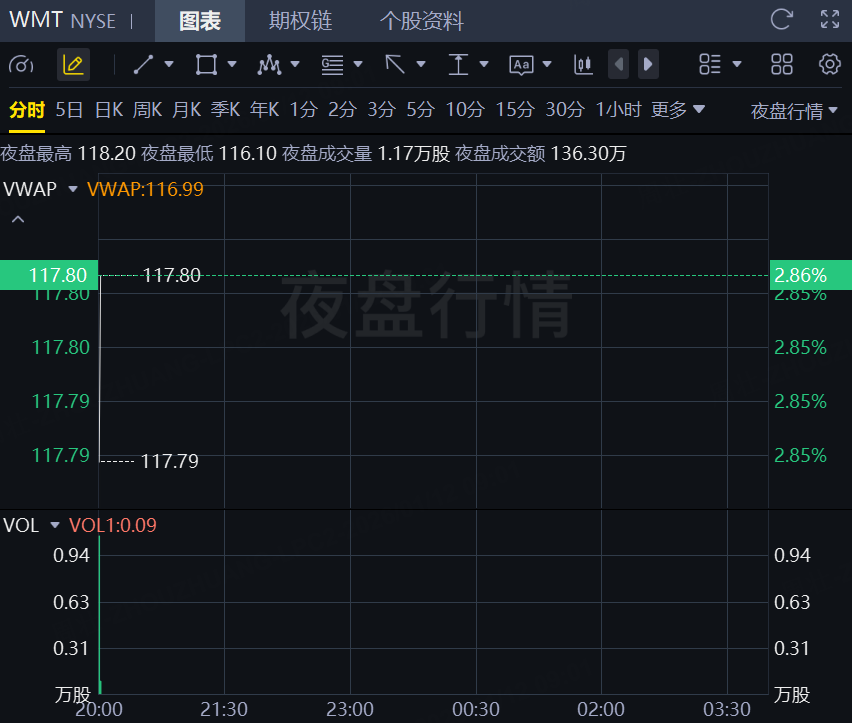Select the 日K timeframe
The image size is (852, 723).
(x=109, y=110)
